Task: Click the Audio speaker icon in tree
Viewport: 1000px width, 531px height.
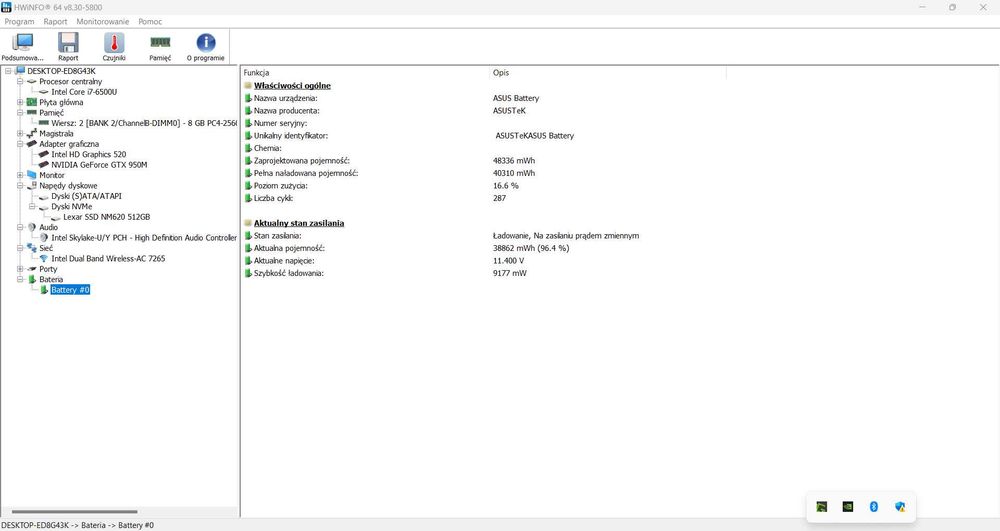Action: 32,227
